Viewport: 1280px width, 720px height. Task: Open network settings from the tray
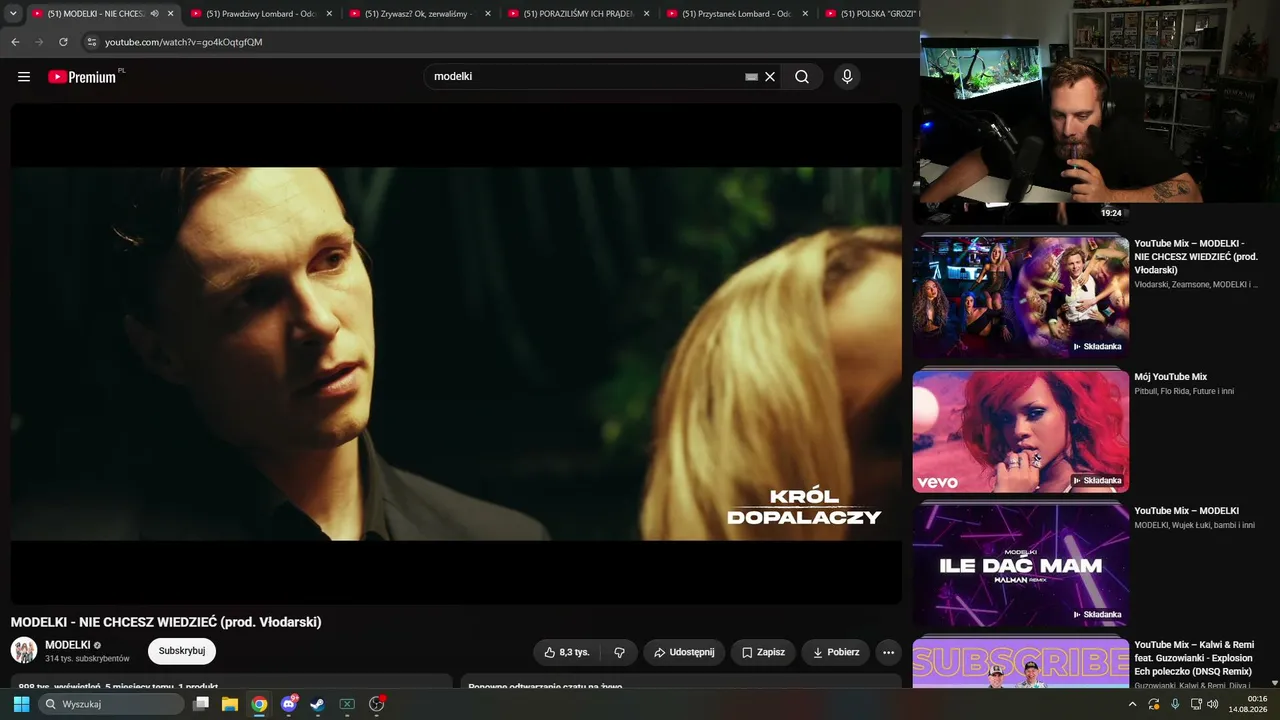click(1196, 704)
